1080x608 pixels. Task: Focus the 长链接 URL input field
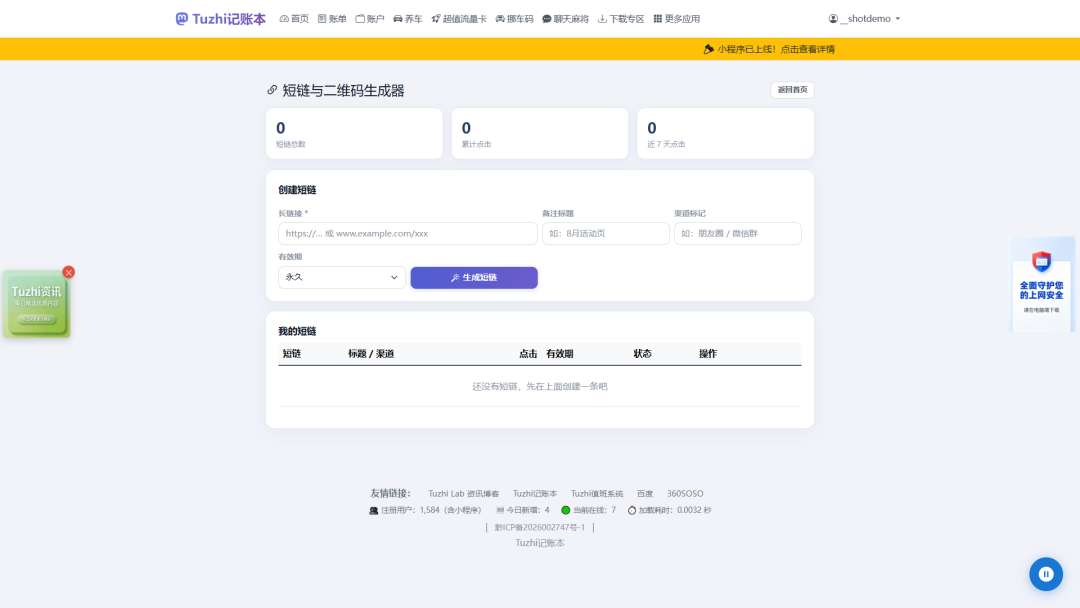408,233
